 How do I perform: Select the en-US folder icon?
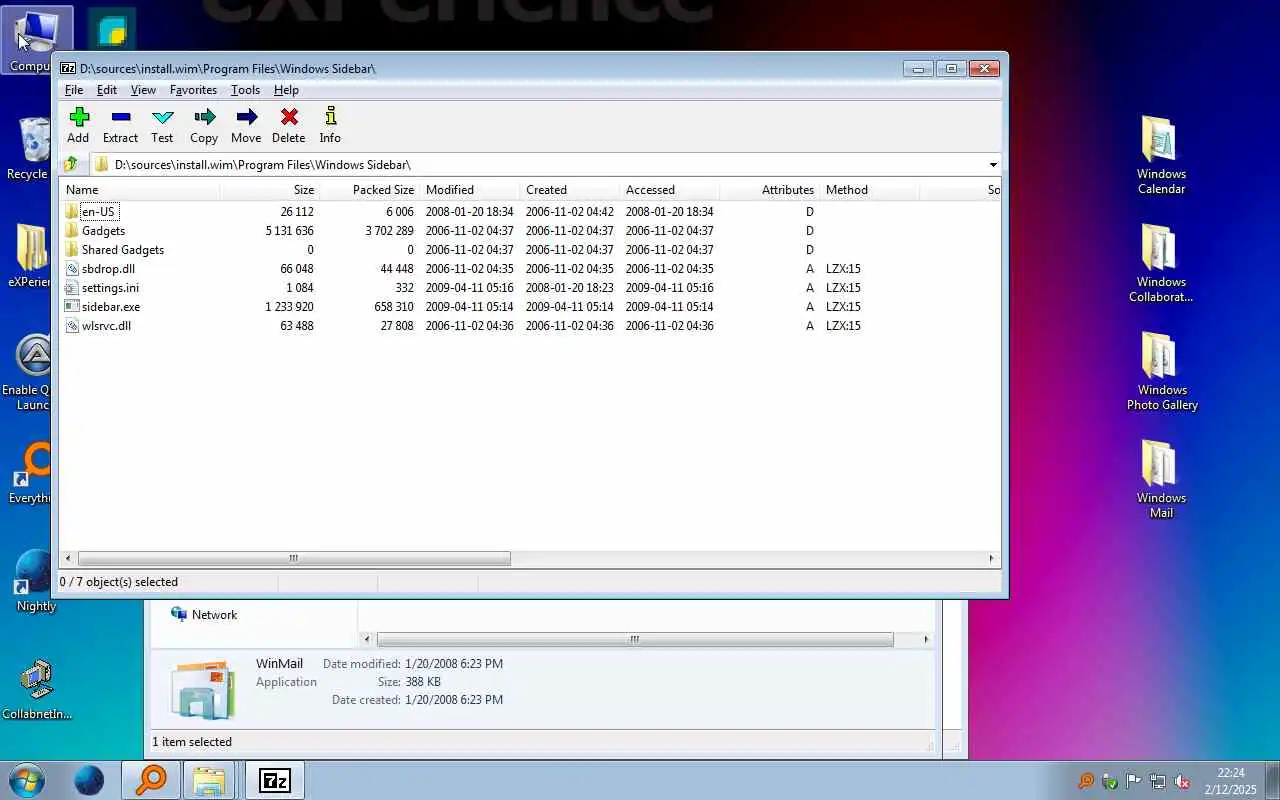point(72,211)
